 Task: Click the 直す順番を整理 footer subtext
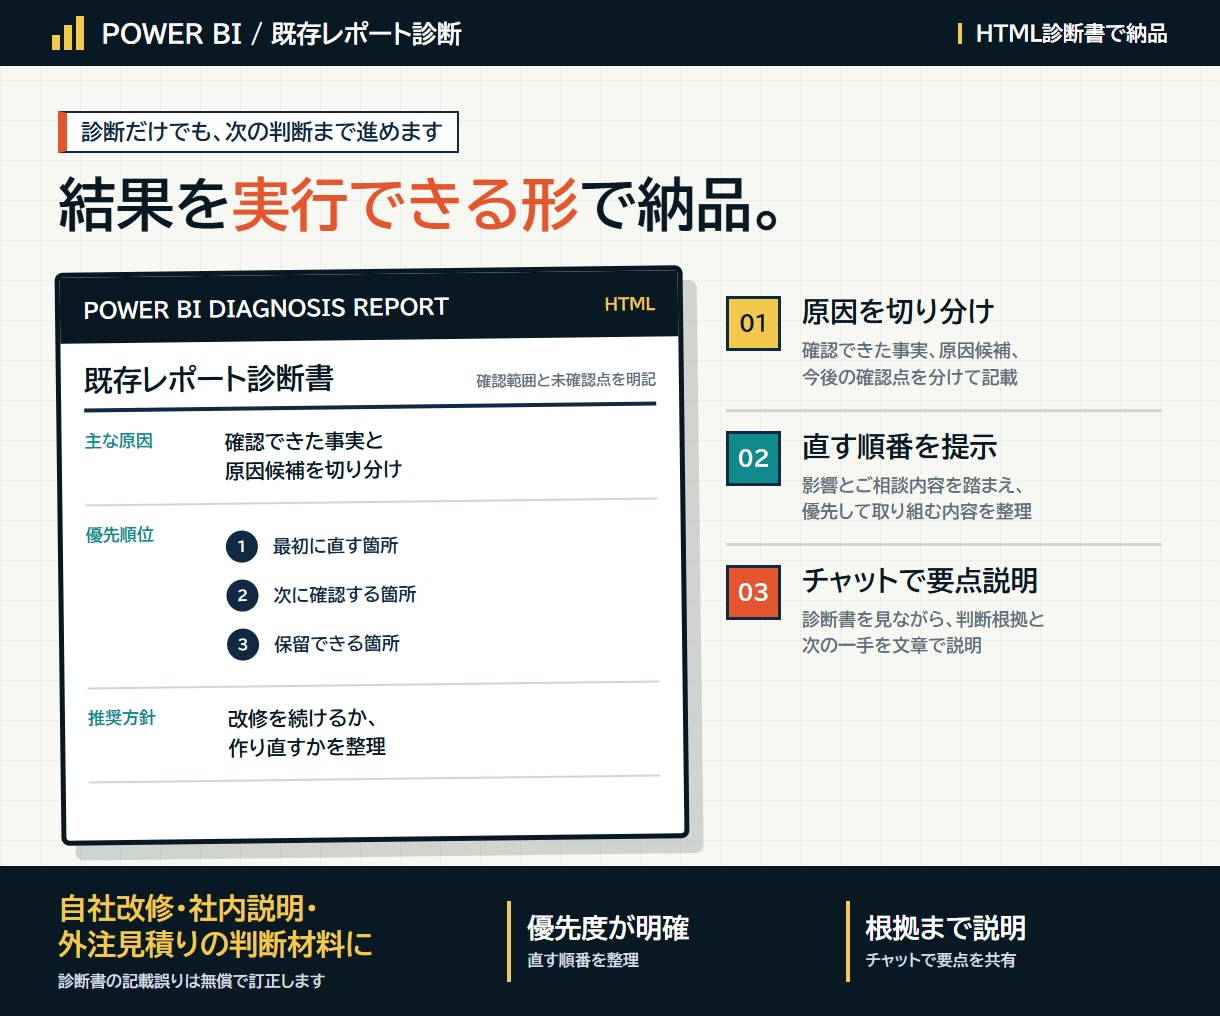click(583, 960)
